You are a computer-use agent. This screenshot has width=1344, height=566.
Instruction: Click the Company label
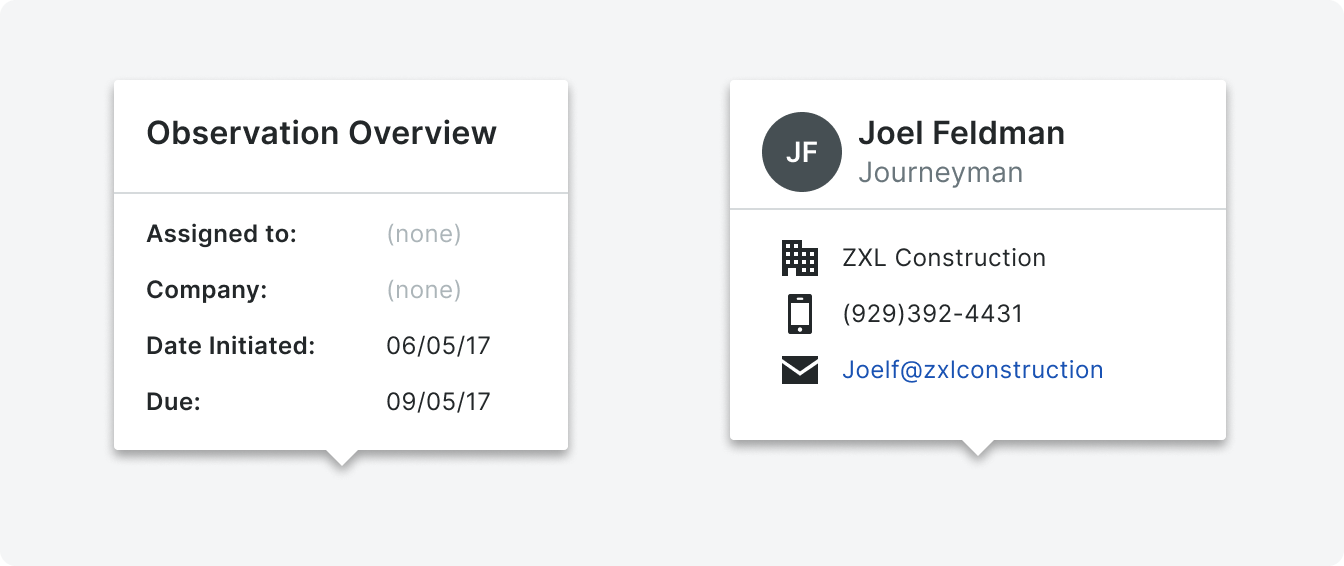[x=207, y=290]
